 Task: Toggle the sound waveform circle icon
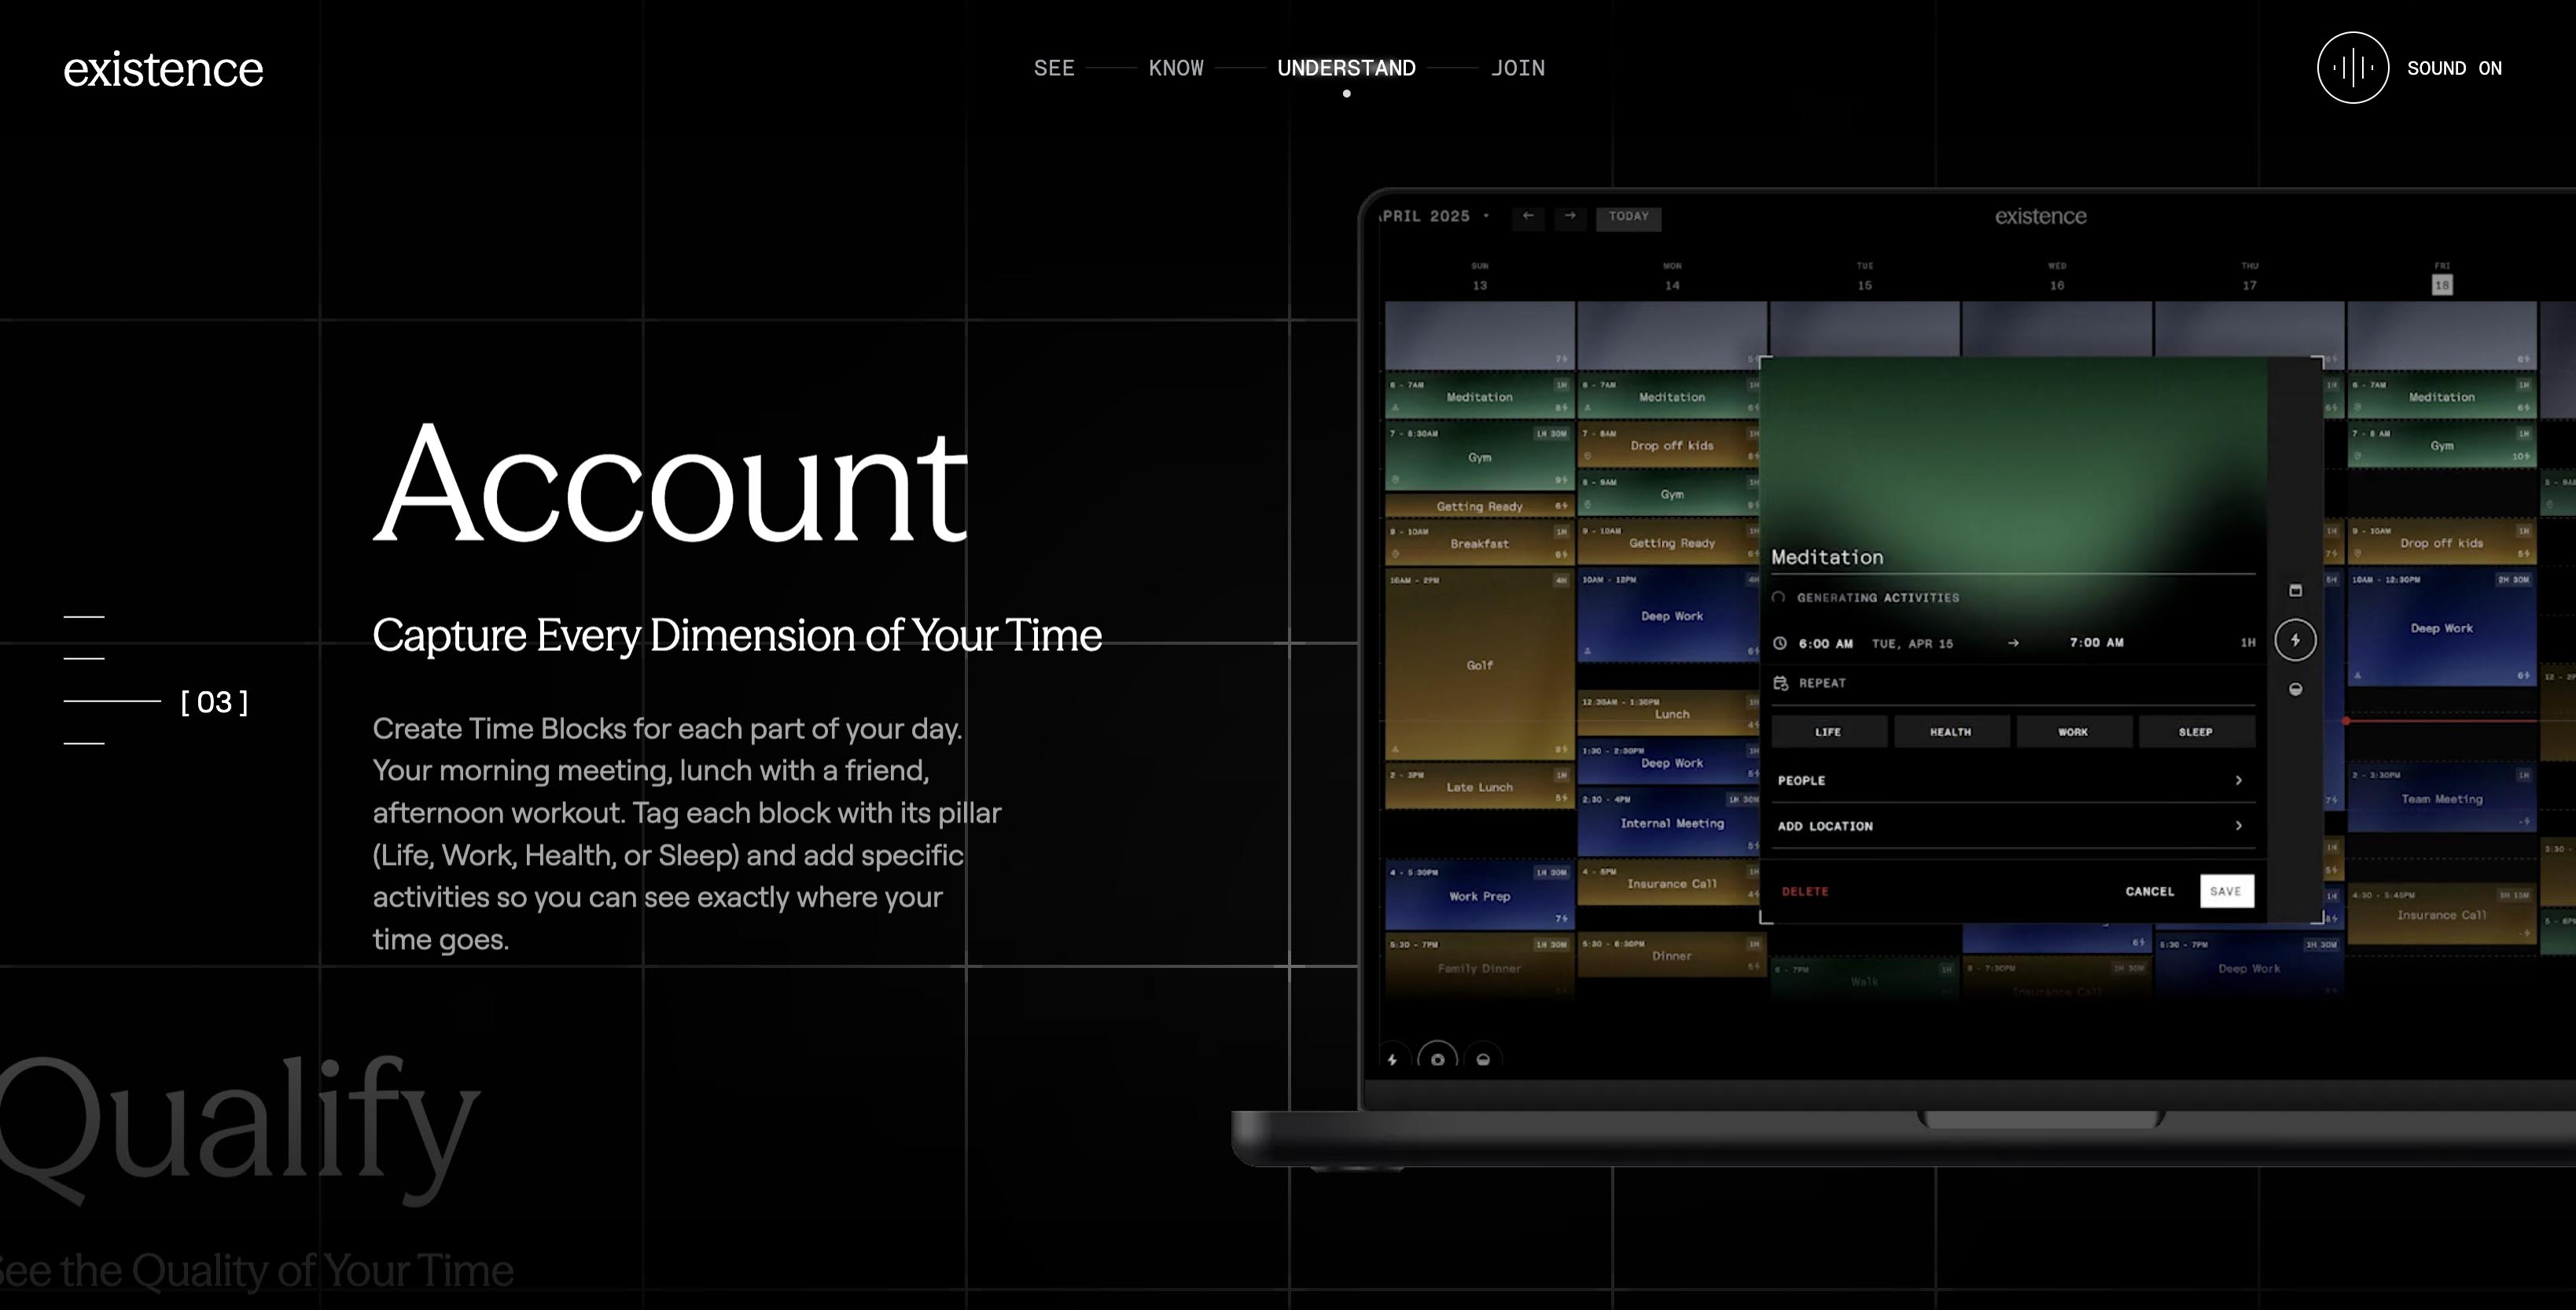(2352, 68)
